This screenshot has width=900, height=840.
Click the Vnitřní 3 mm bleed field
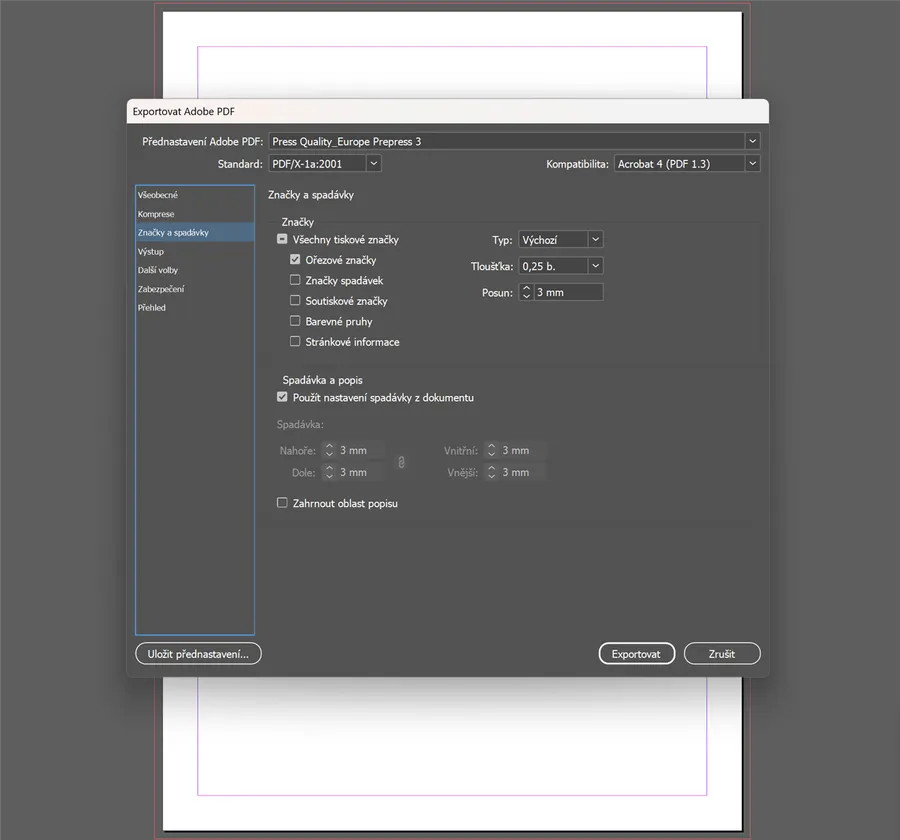(x=522, y=450)
